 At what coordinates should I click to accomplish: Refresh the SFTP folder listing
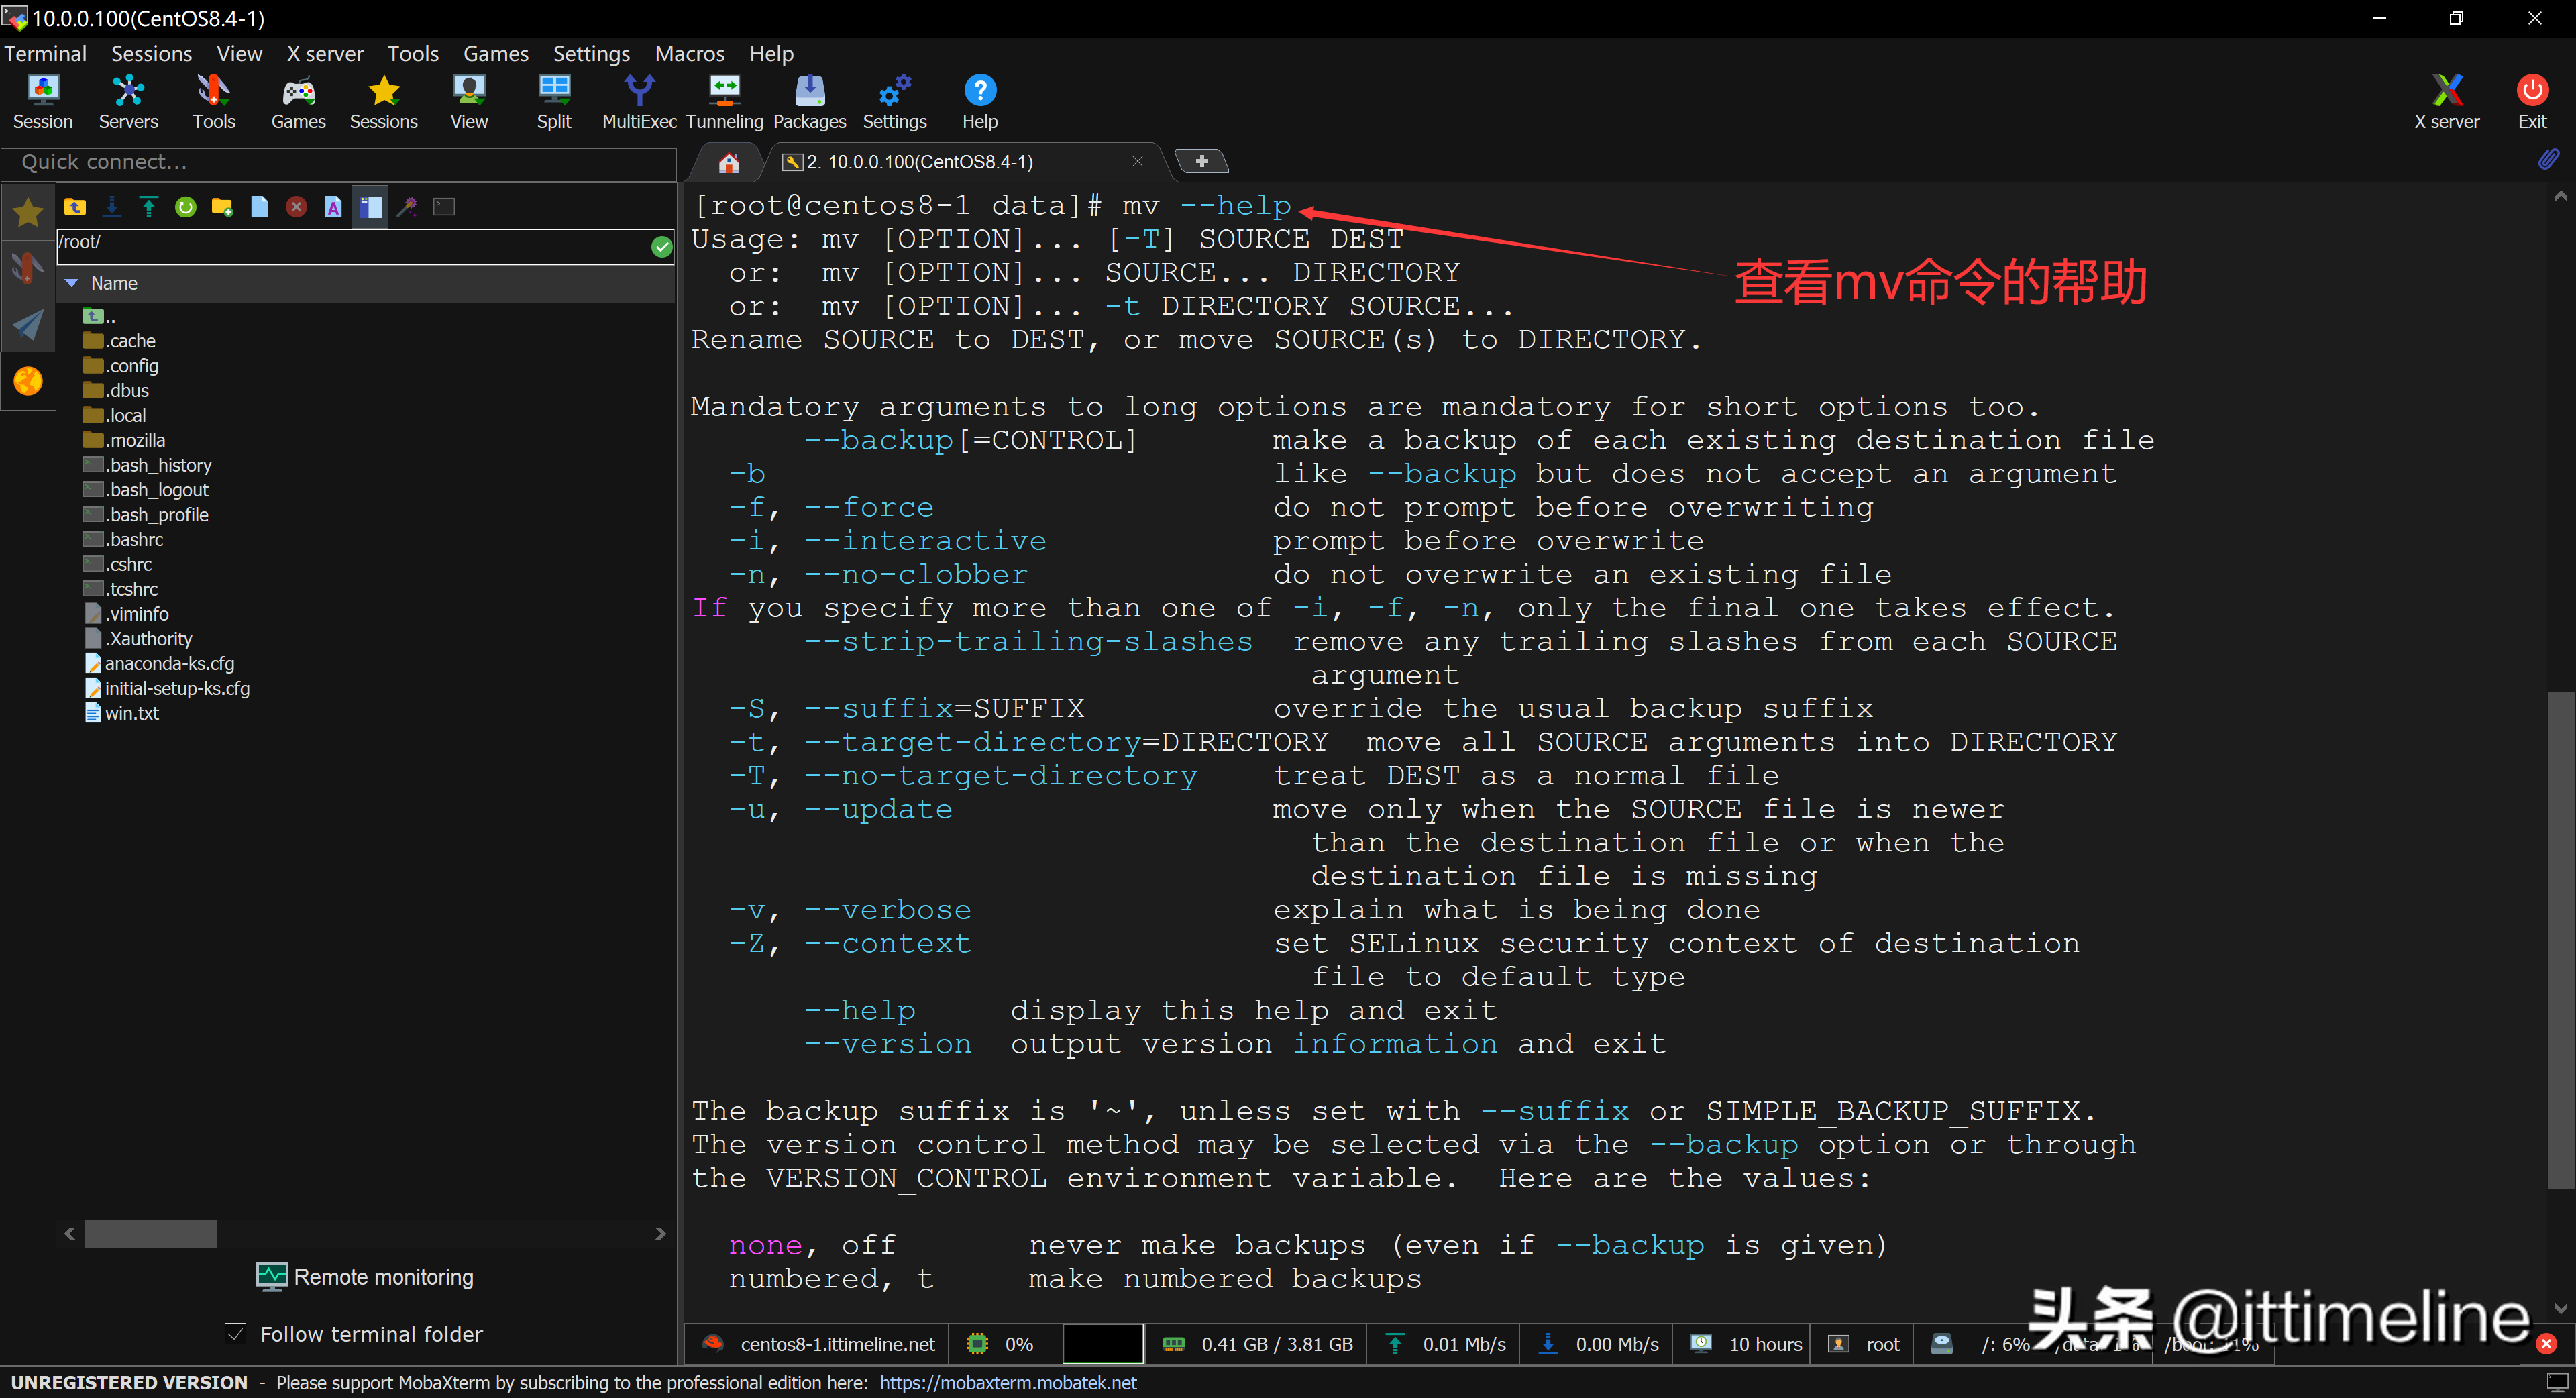pos(186,207)
